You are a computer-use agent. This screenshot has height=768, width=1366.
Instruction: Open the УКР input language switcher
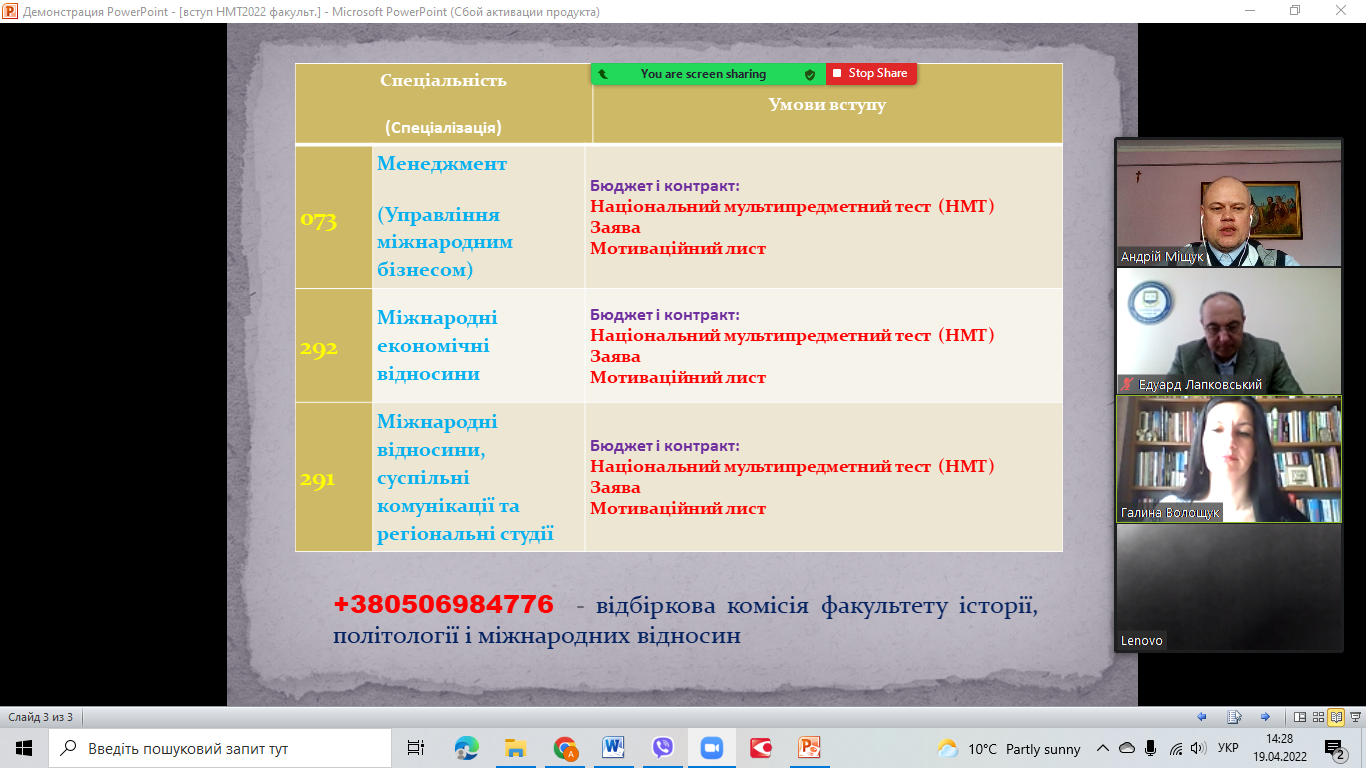pyautogui.click(x=1228, y=748)
